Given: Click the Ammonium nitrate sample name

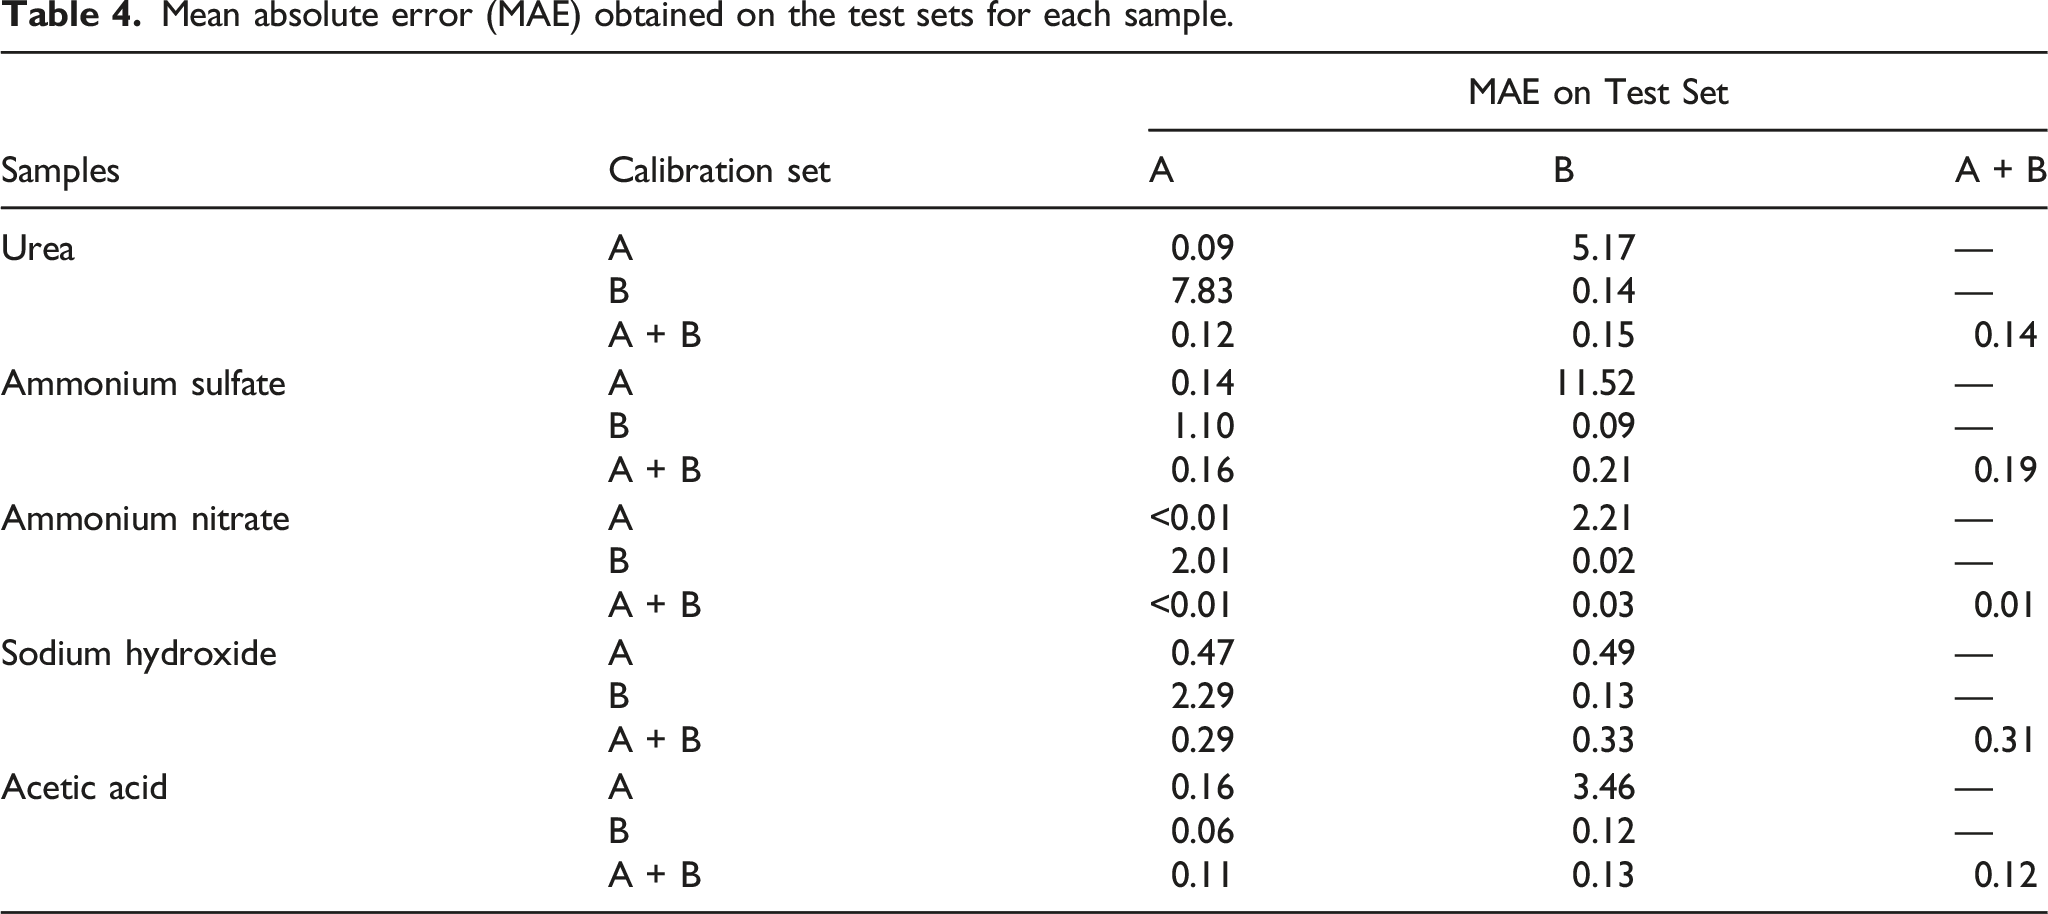Looking at the screenshot, I should (145, 518).
